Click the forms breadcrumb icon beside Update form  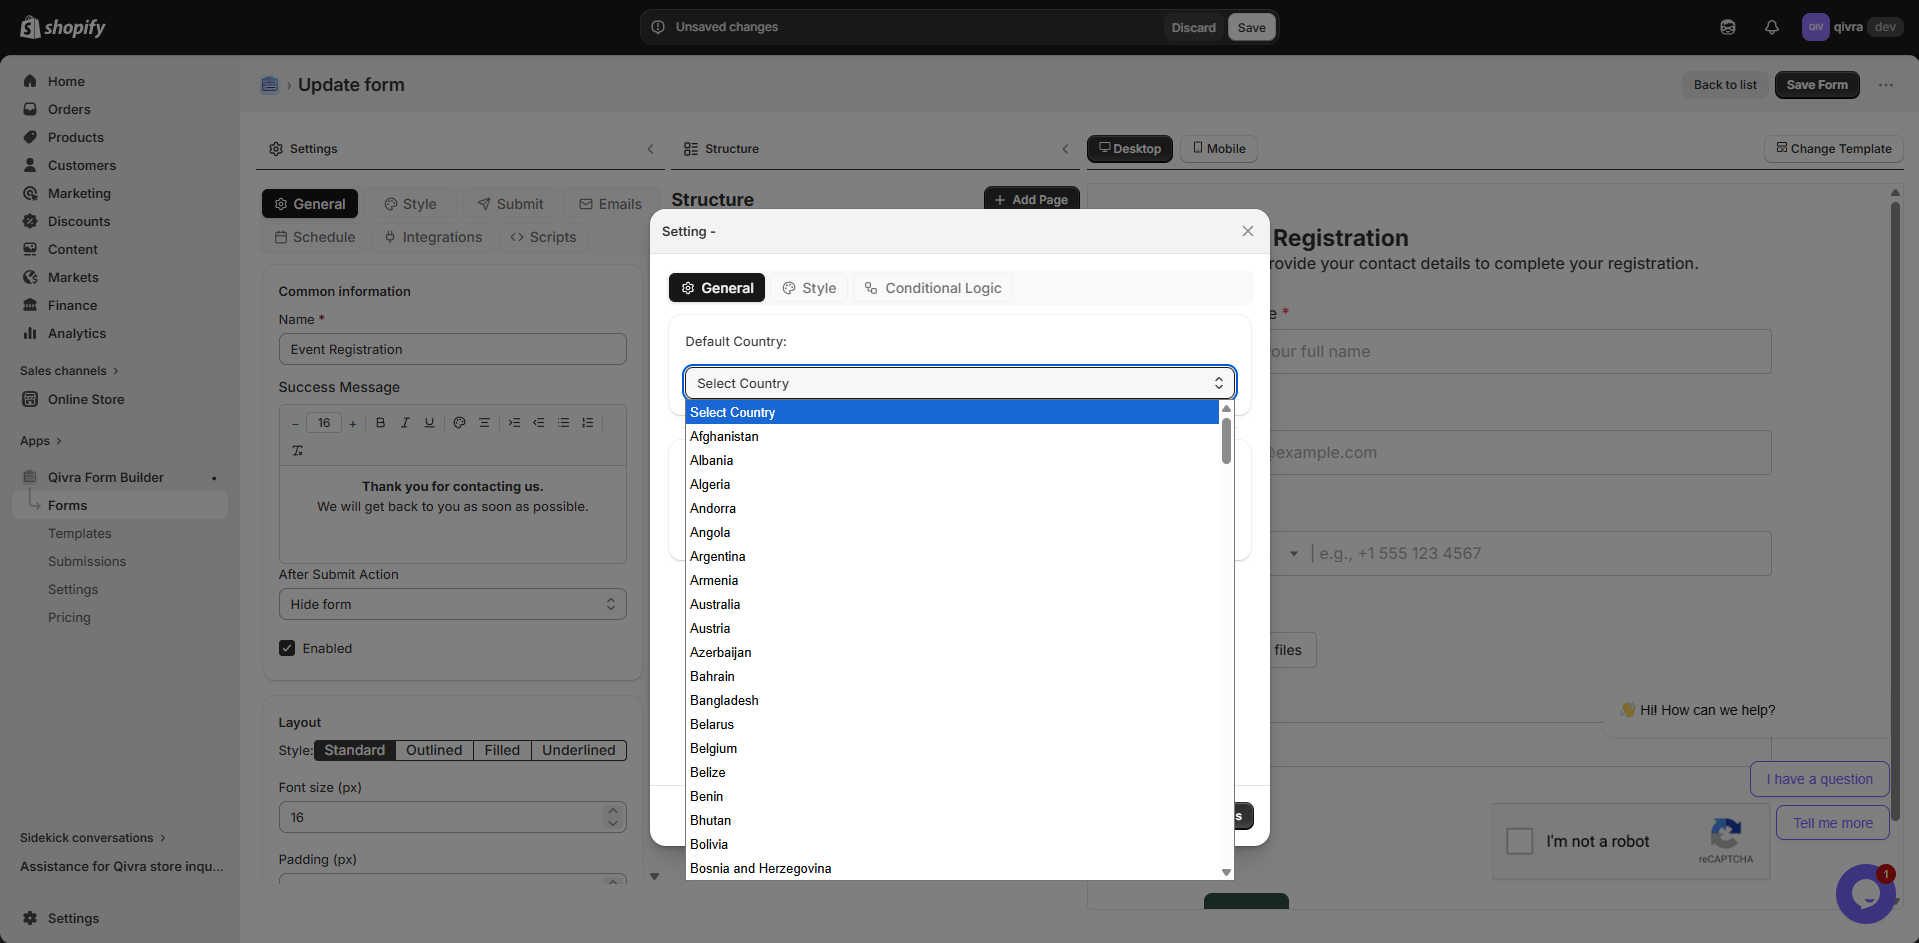point(269,85)
